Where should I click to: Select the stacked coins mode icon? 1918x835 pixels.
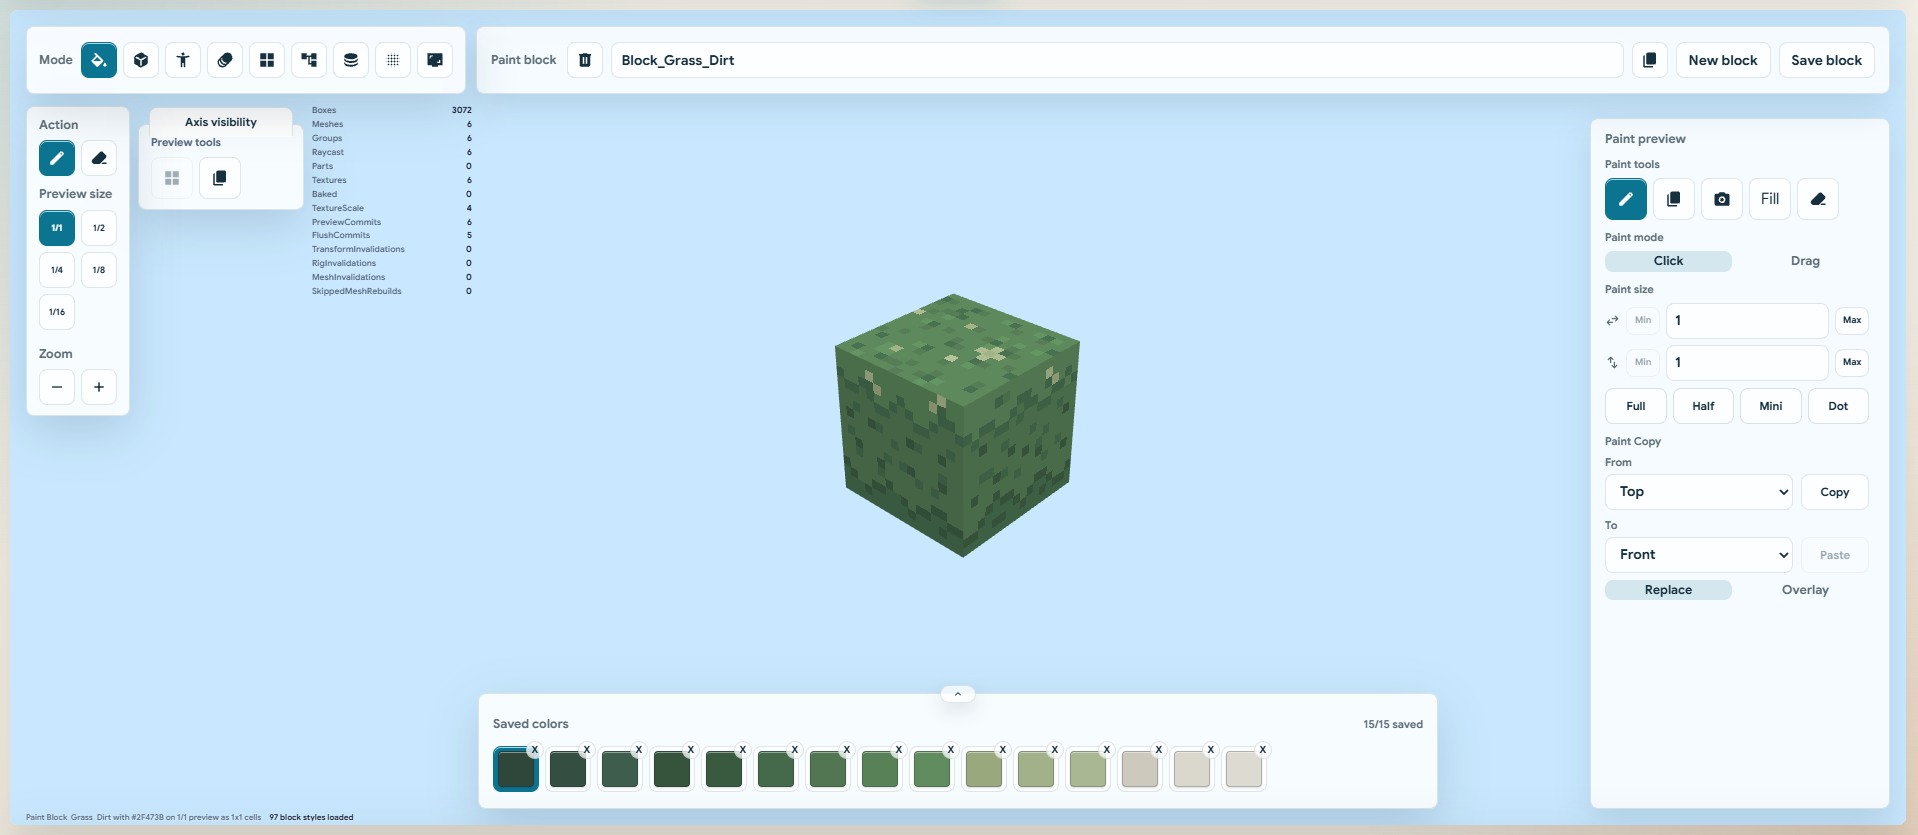(x=225, y=60)
